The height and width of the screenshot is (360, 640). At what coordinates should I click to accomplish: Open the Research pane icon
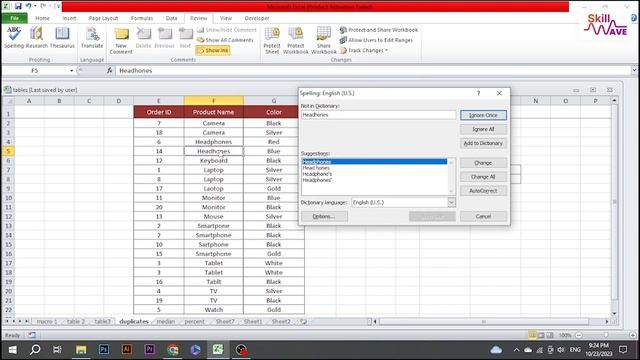37,37
